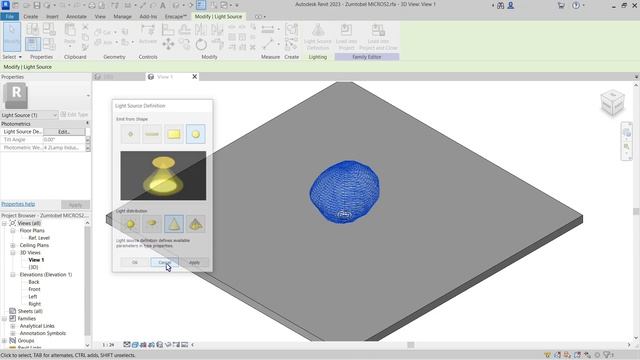Viewport: 640px width, 360px height.
Task: Click the user sign-in icon
Action: point(511,5)
